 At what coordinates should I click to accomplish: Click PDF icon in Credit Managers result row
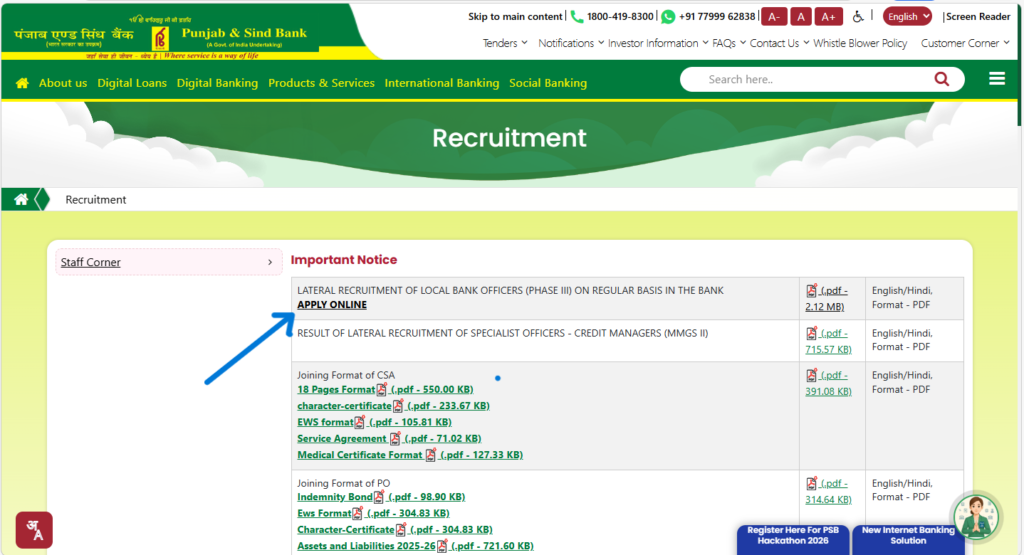(x=811, y=333)
